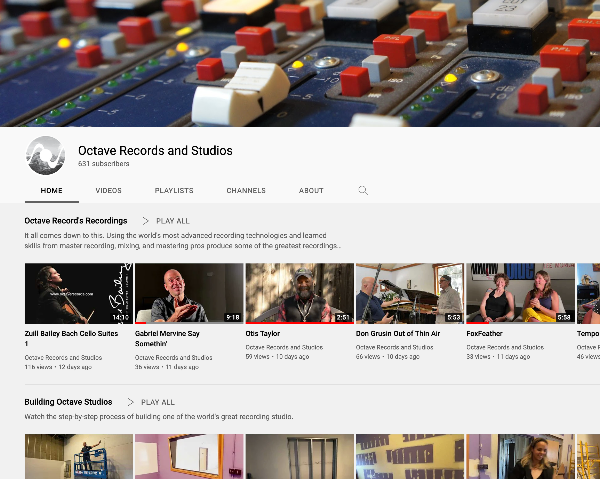Open the channel search magnifier icon

pyautogui.click(x=363, y=190)
